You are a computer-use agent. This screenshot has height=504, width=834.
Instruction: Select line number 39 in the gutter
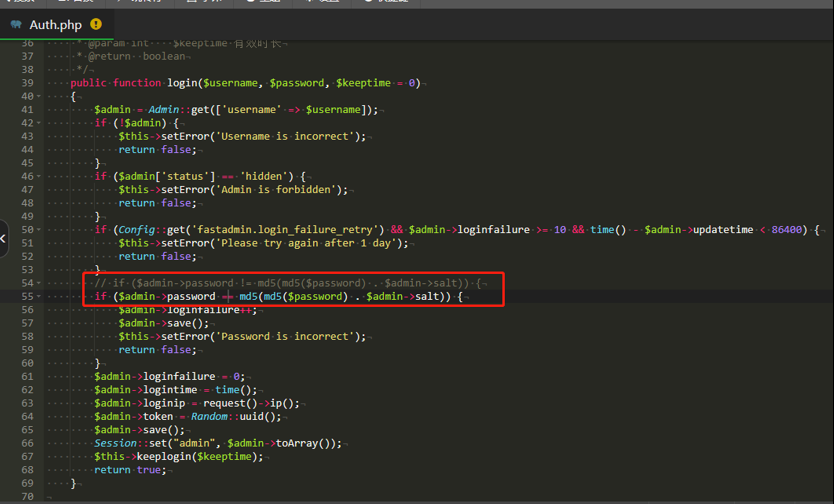click(27, 83)
